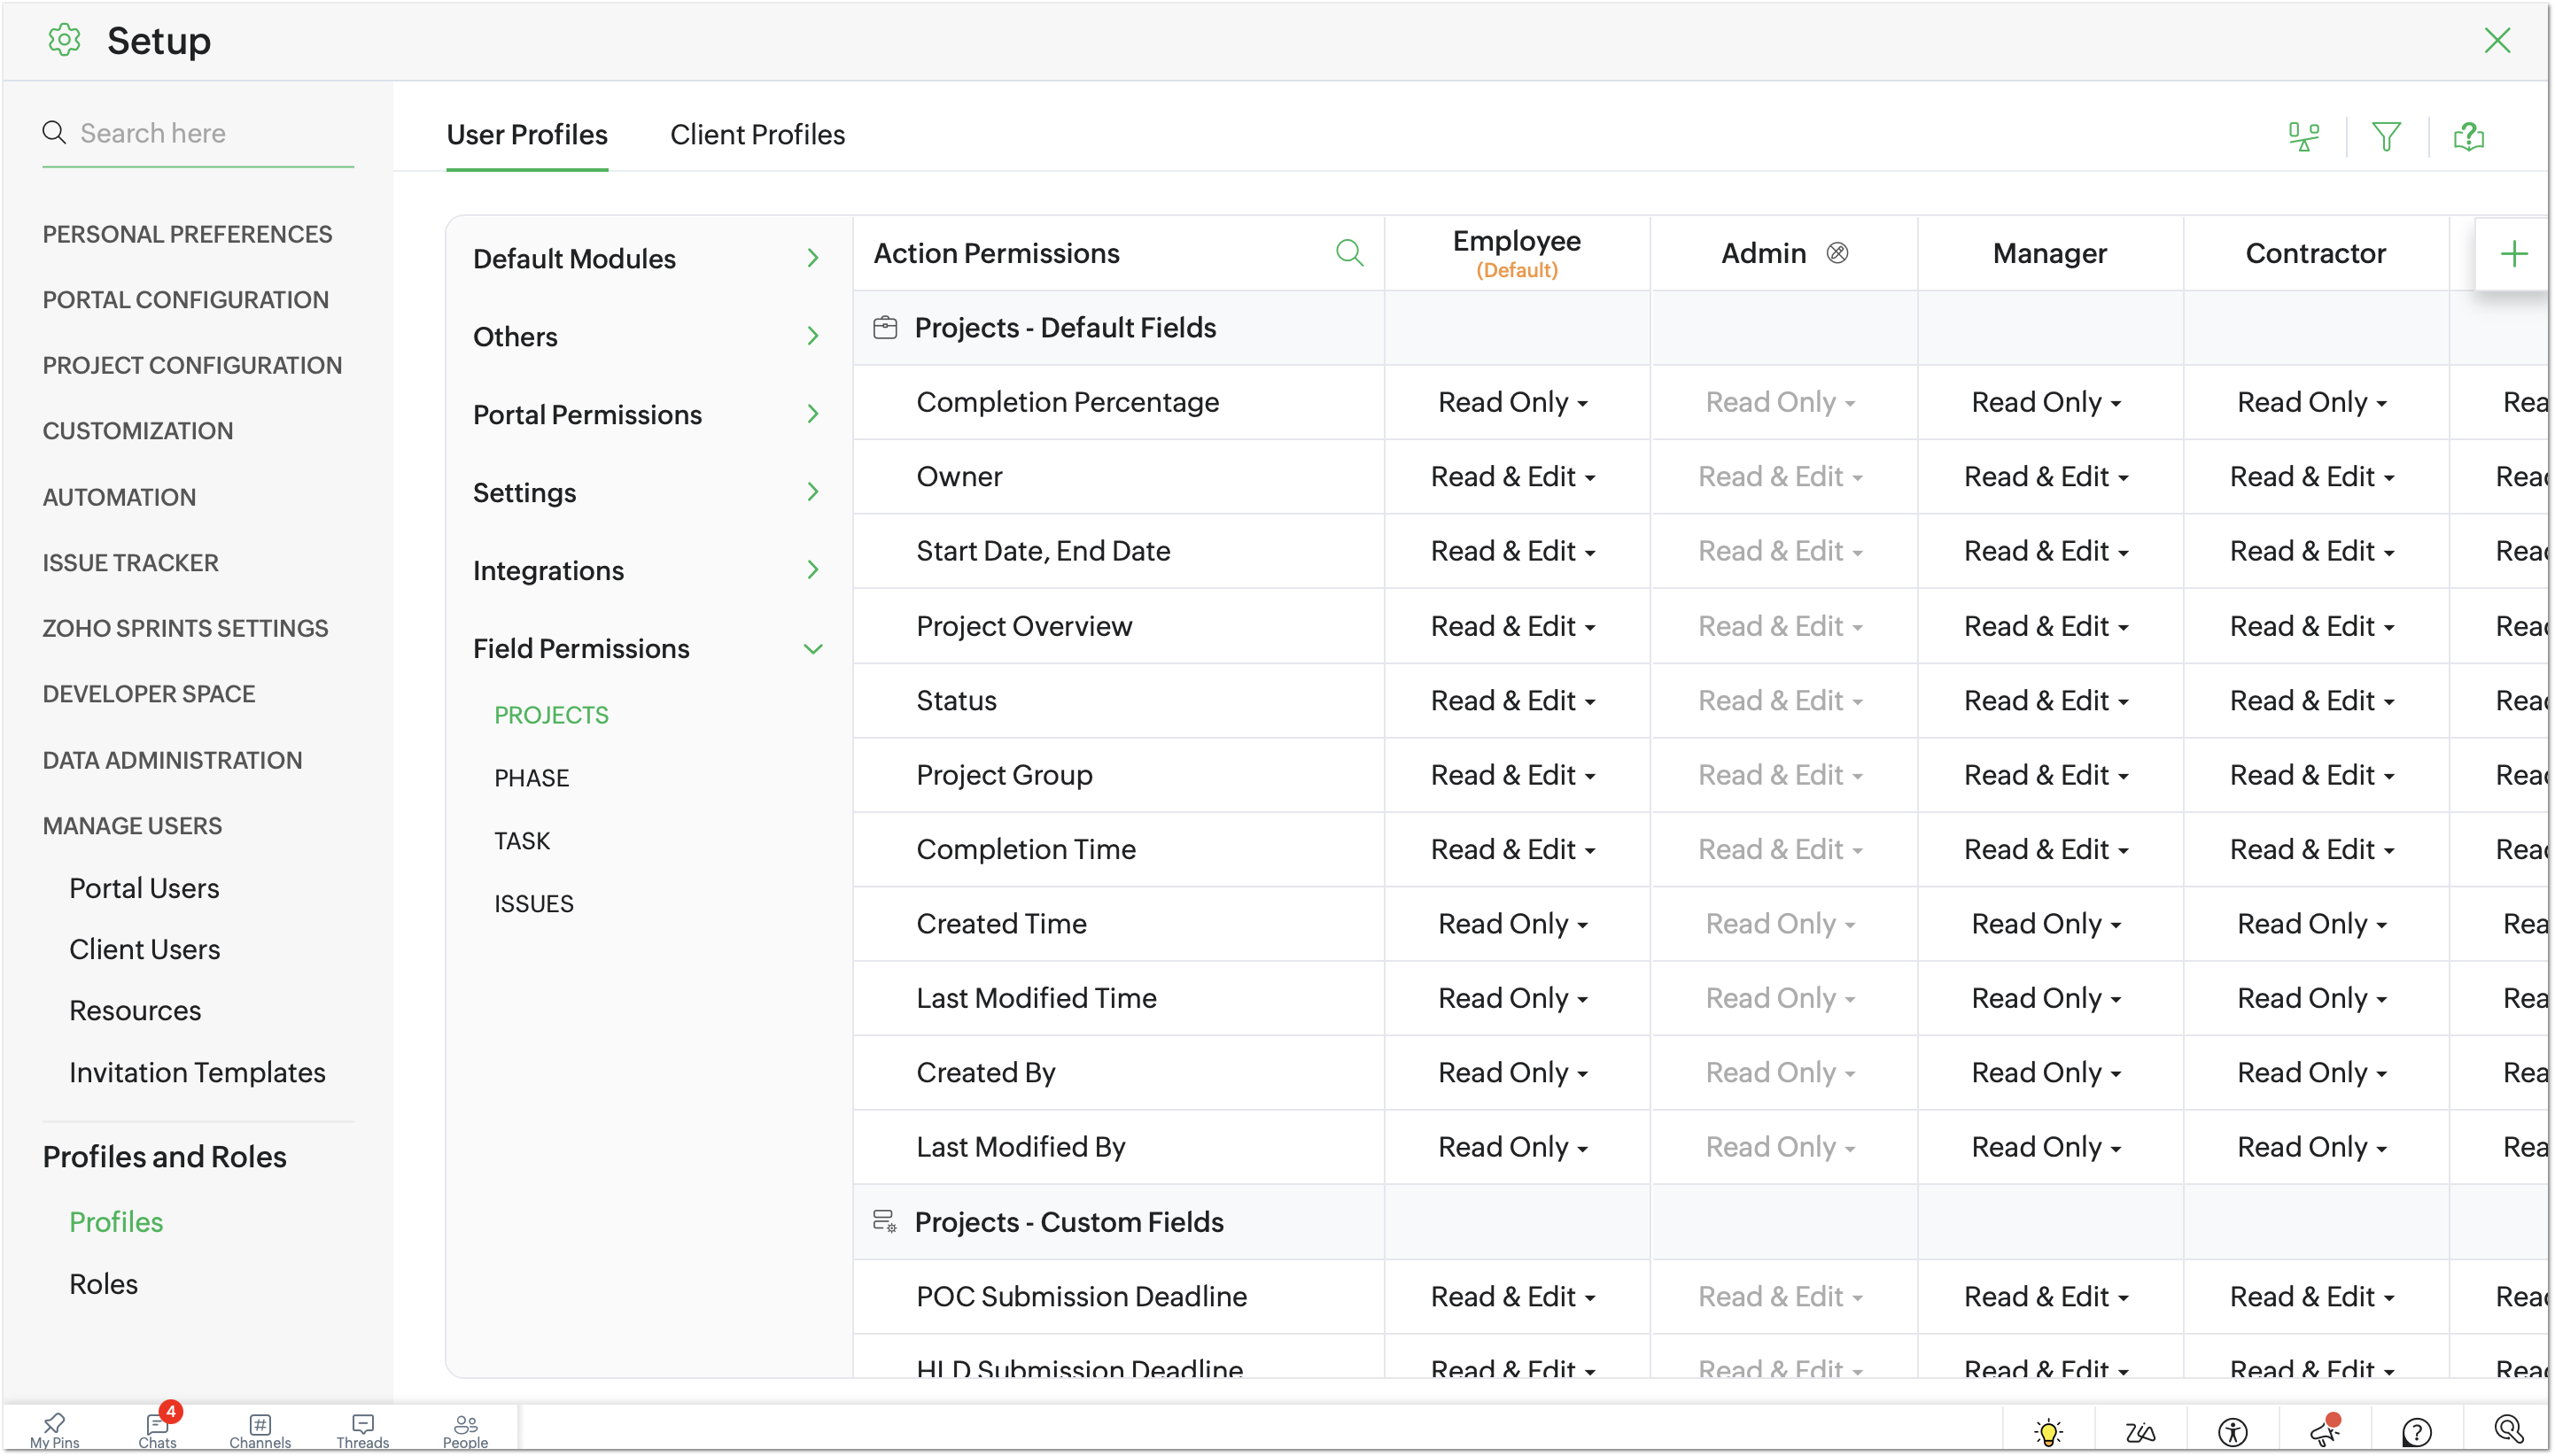Select TASK under Field Permissions
The height and width of the screenshot is (1456, 2555).
click(521, 841)
